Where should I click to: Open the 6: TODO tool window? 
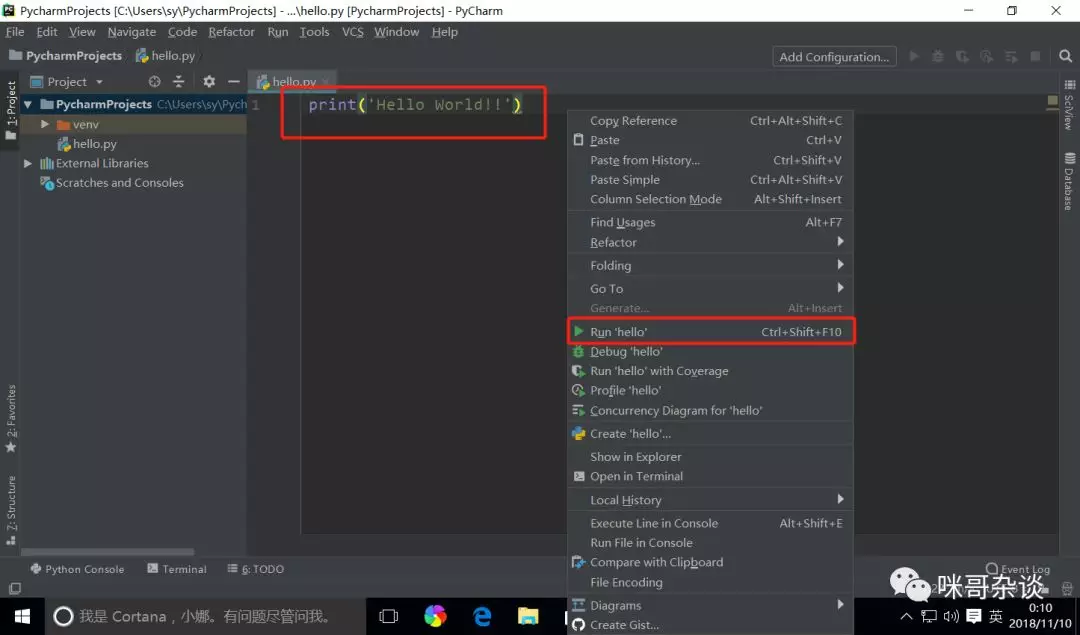(256, 569)
